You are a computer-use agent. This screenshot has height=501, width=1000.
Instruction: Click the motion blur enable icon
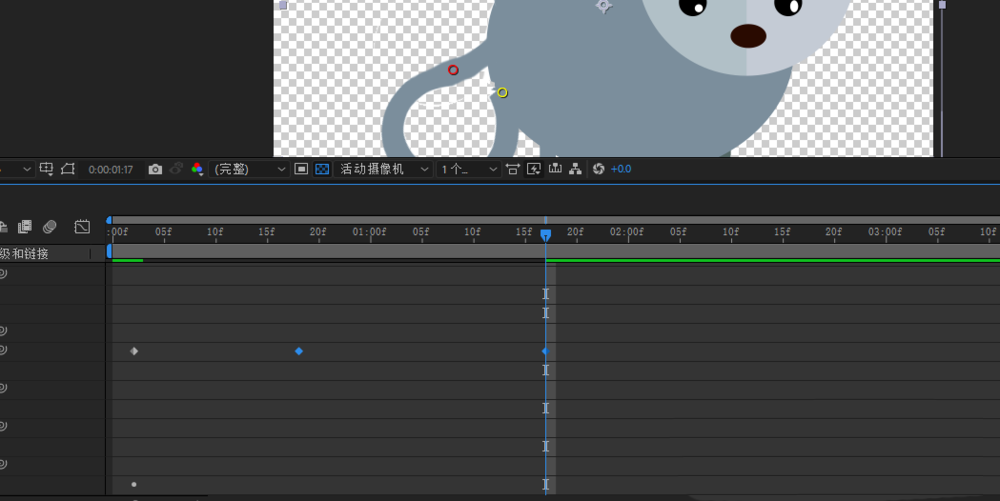49,227
